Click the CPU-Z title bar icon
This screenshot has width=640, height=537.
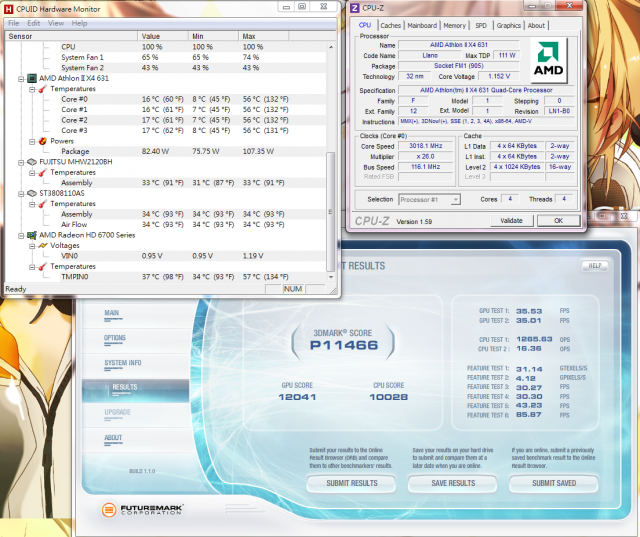pos(355,8)
